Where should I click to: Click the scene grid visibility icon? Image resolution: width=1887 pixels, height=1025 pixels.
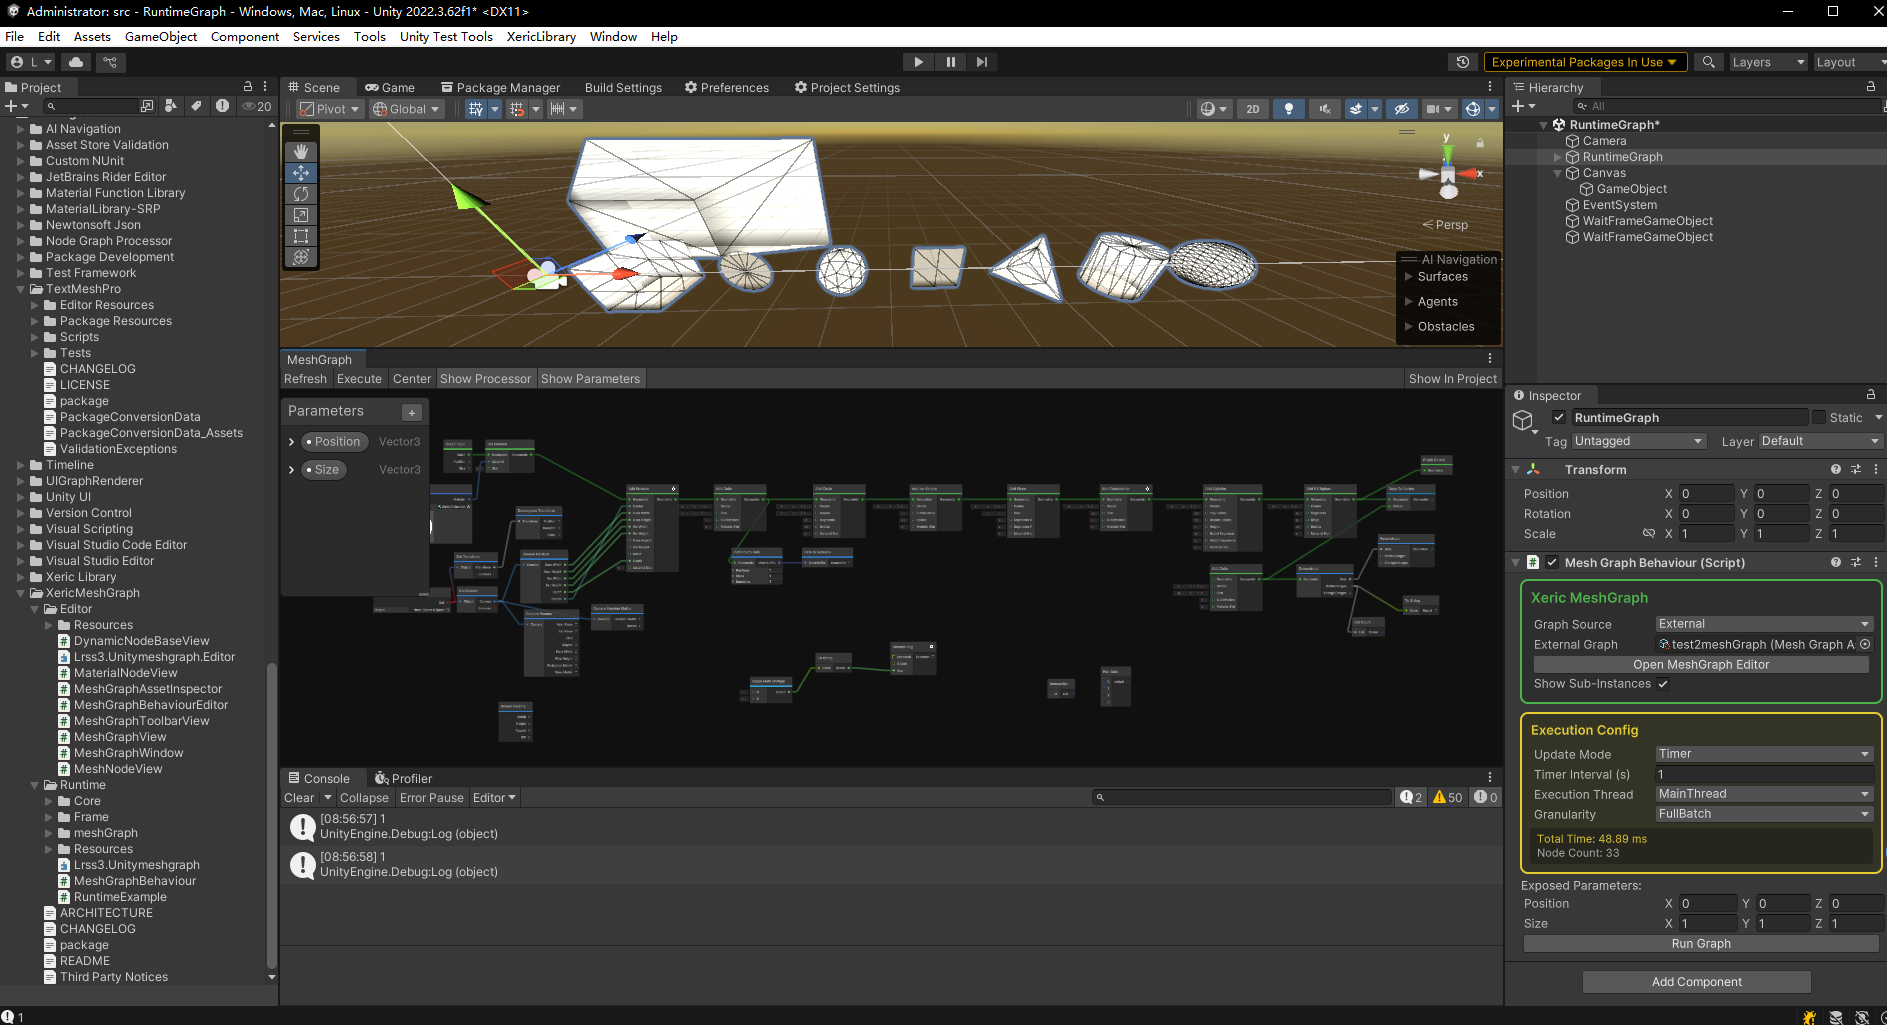click(x=476, y=109)
